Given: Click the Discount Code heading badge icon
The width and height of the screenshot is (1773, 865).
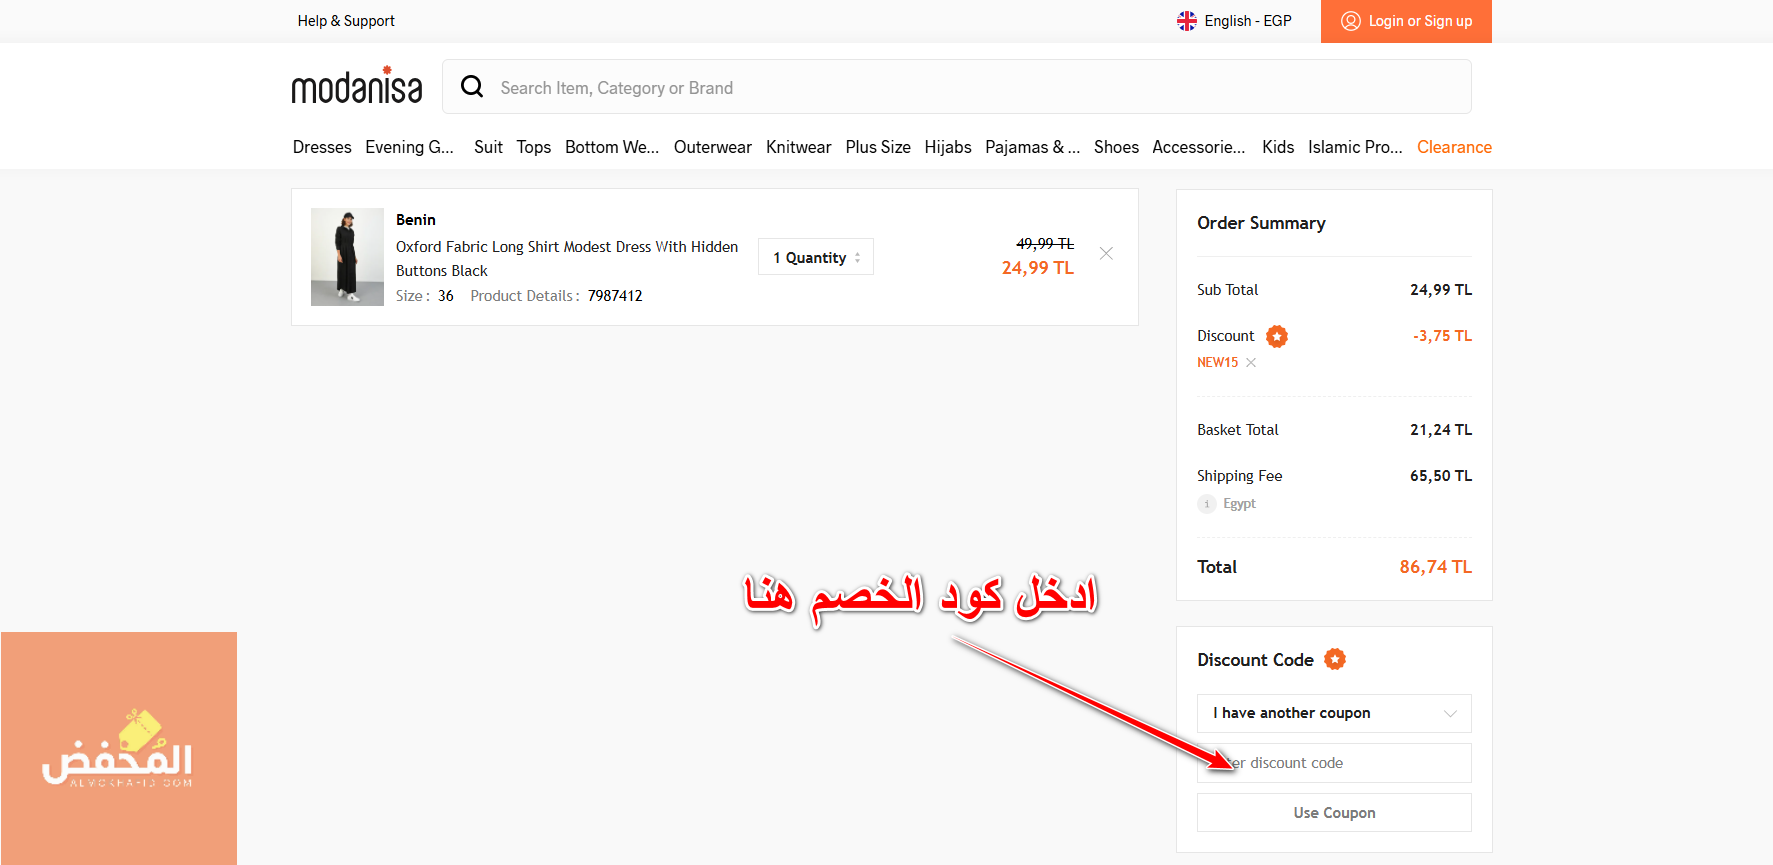Looking at the screenshot, I should 1335,659.
